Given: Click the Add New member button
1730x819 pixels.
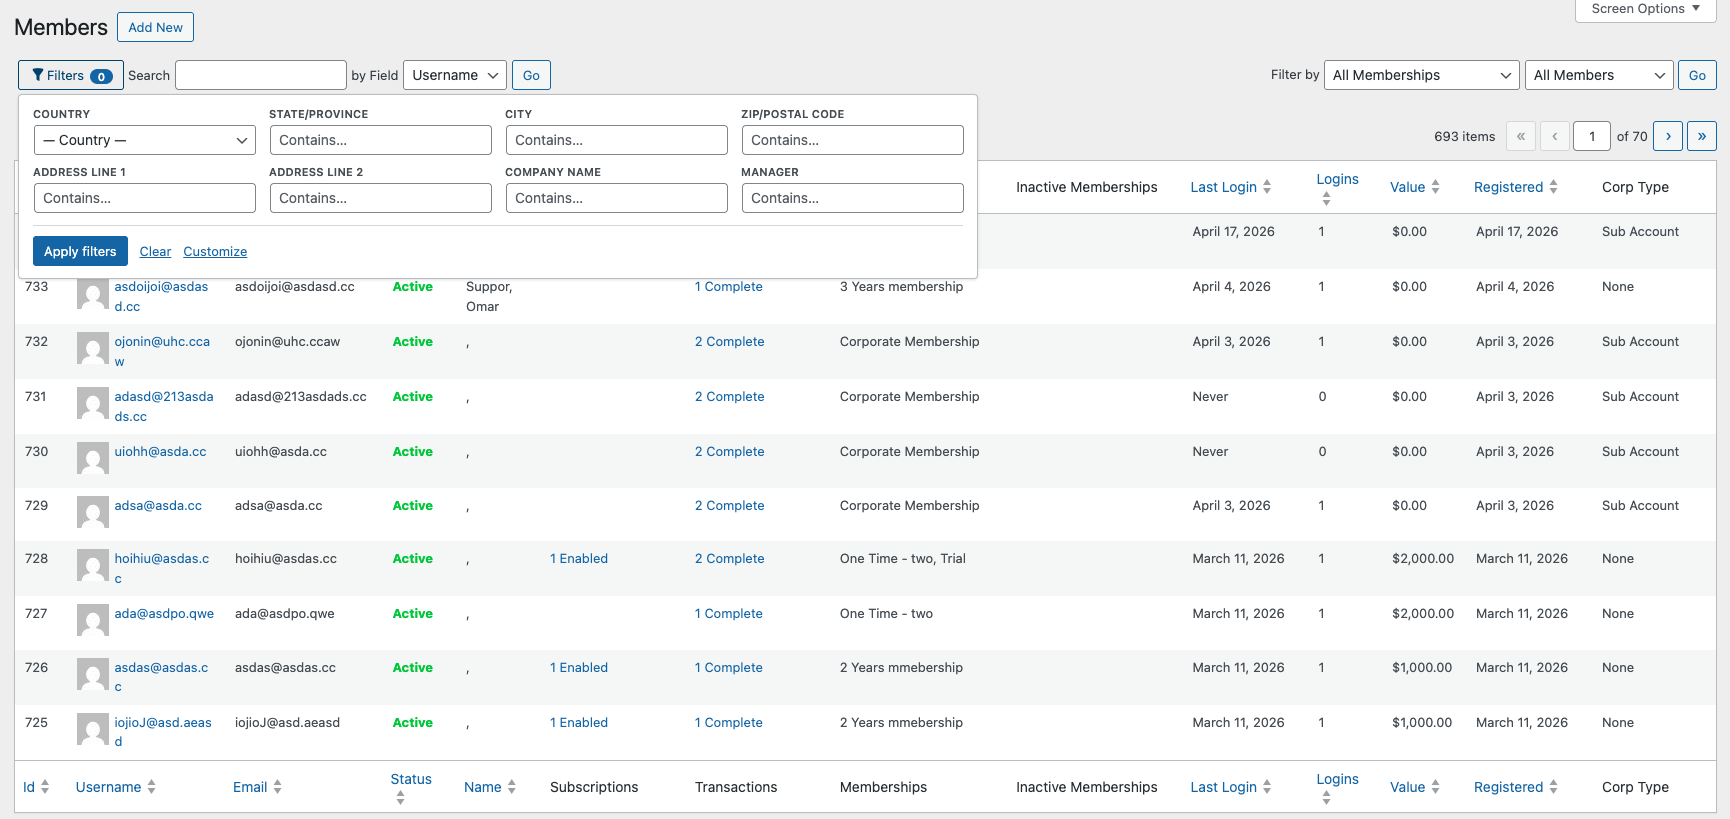Looking at the screenshot, I should (x=155, y=27).
